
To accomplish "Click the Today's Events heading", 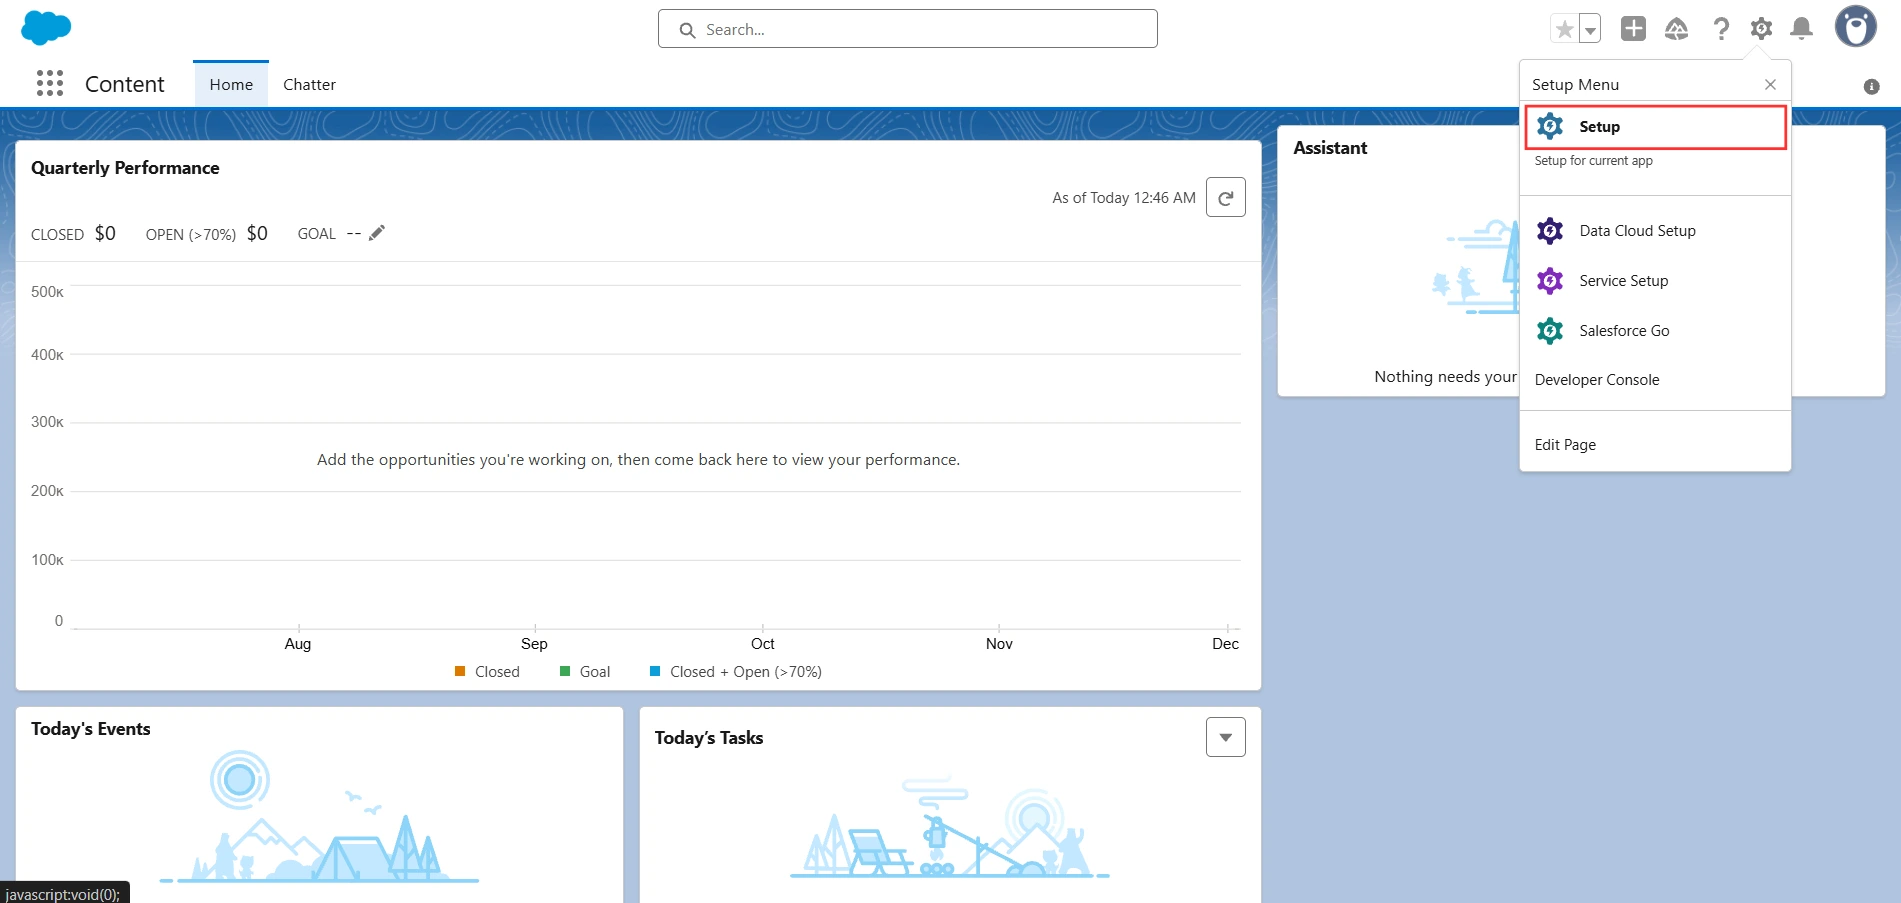I will pos(91,729).
